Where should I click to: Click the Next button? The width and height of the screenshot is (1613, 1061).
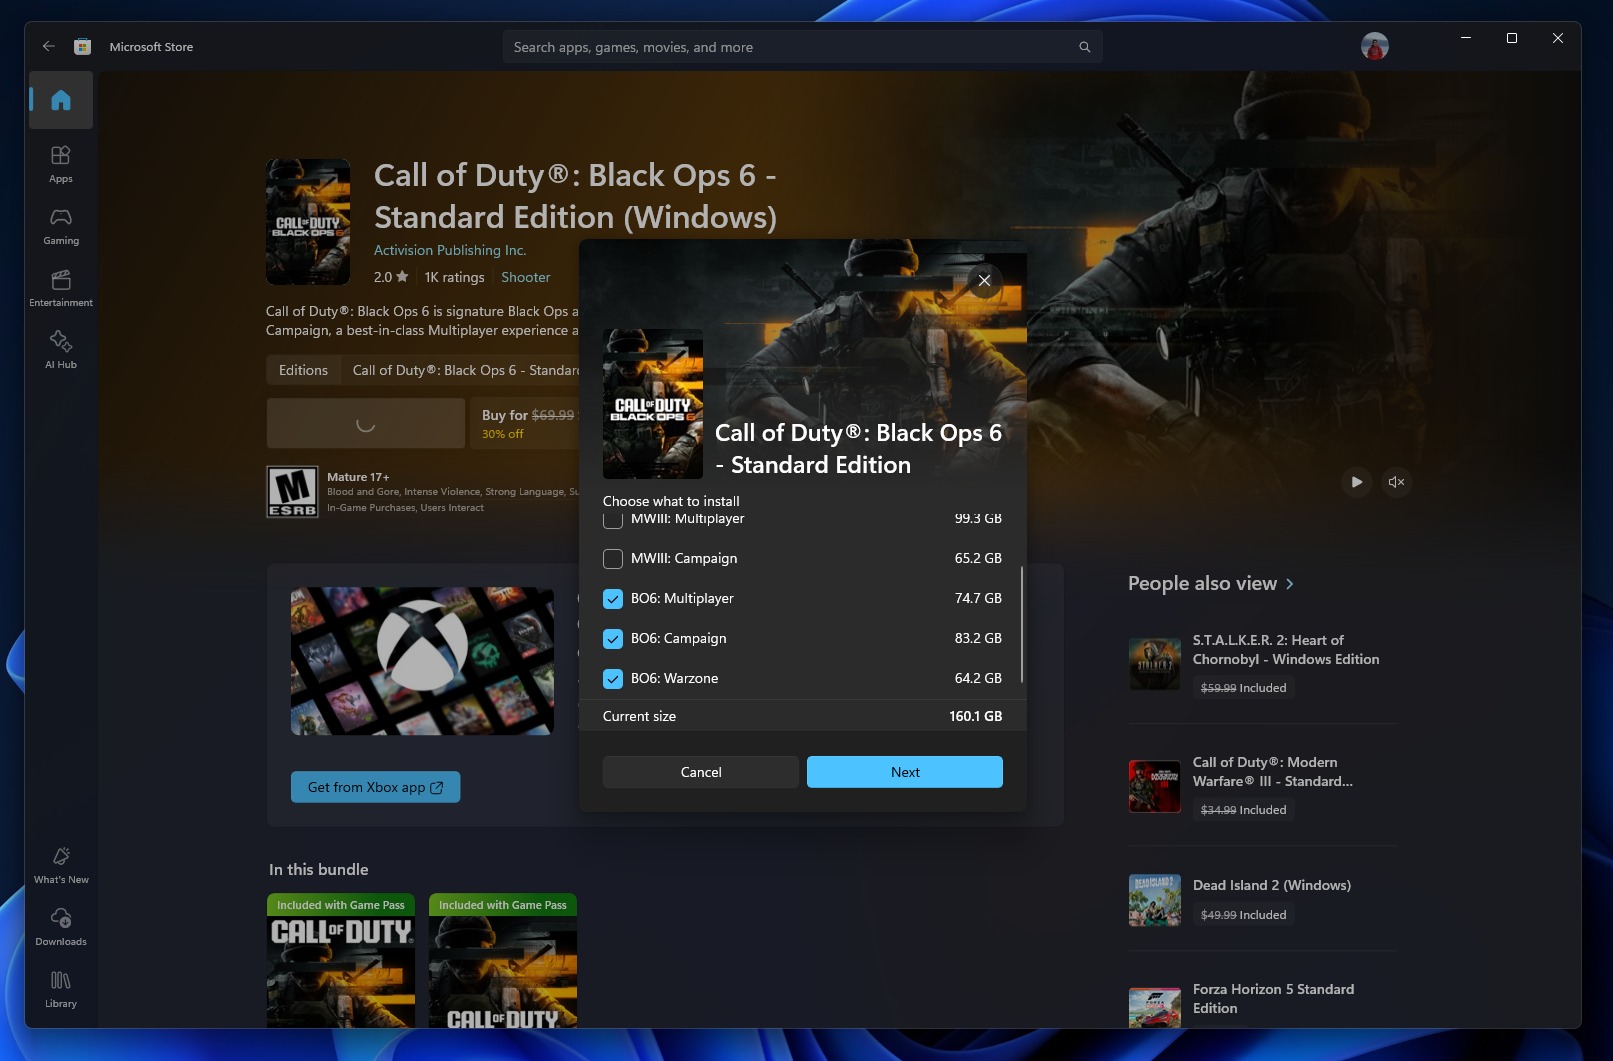905,772
